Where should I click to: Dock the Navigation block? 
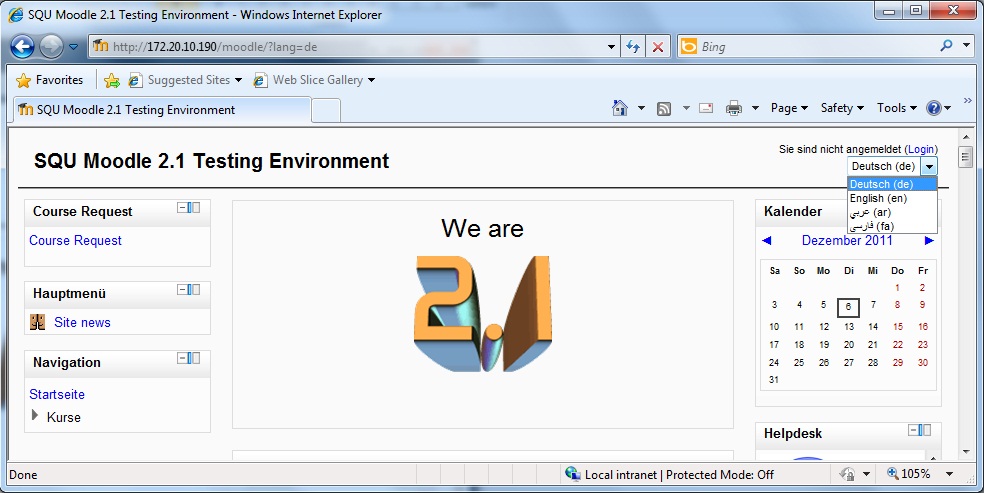point(194,358)
